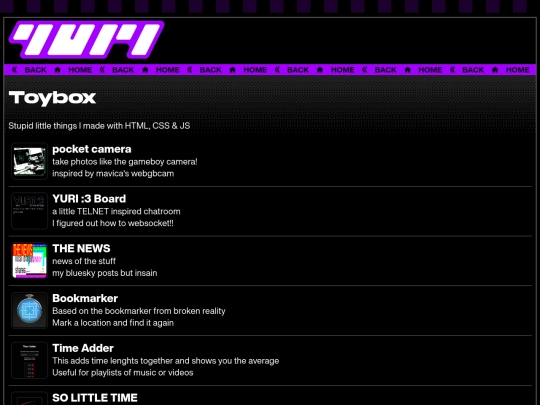This screenshot has height=405, width=540.
Task: Click text 'Useful for playlists of music or videos'
Action: [x=123, y=373]
